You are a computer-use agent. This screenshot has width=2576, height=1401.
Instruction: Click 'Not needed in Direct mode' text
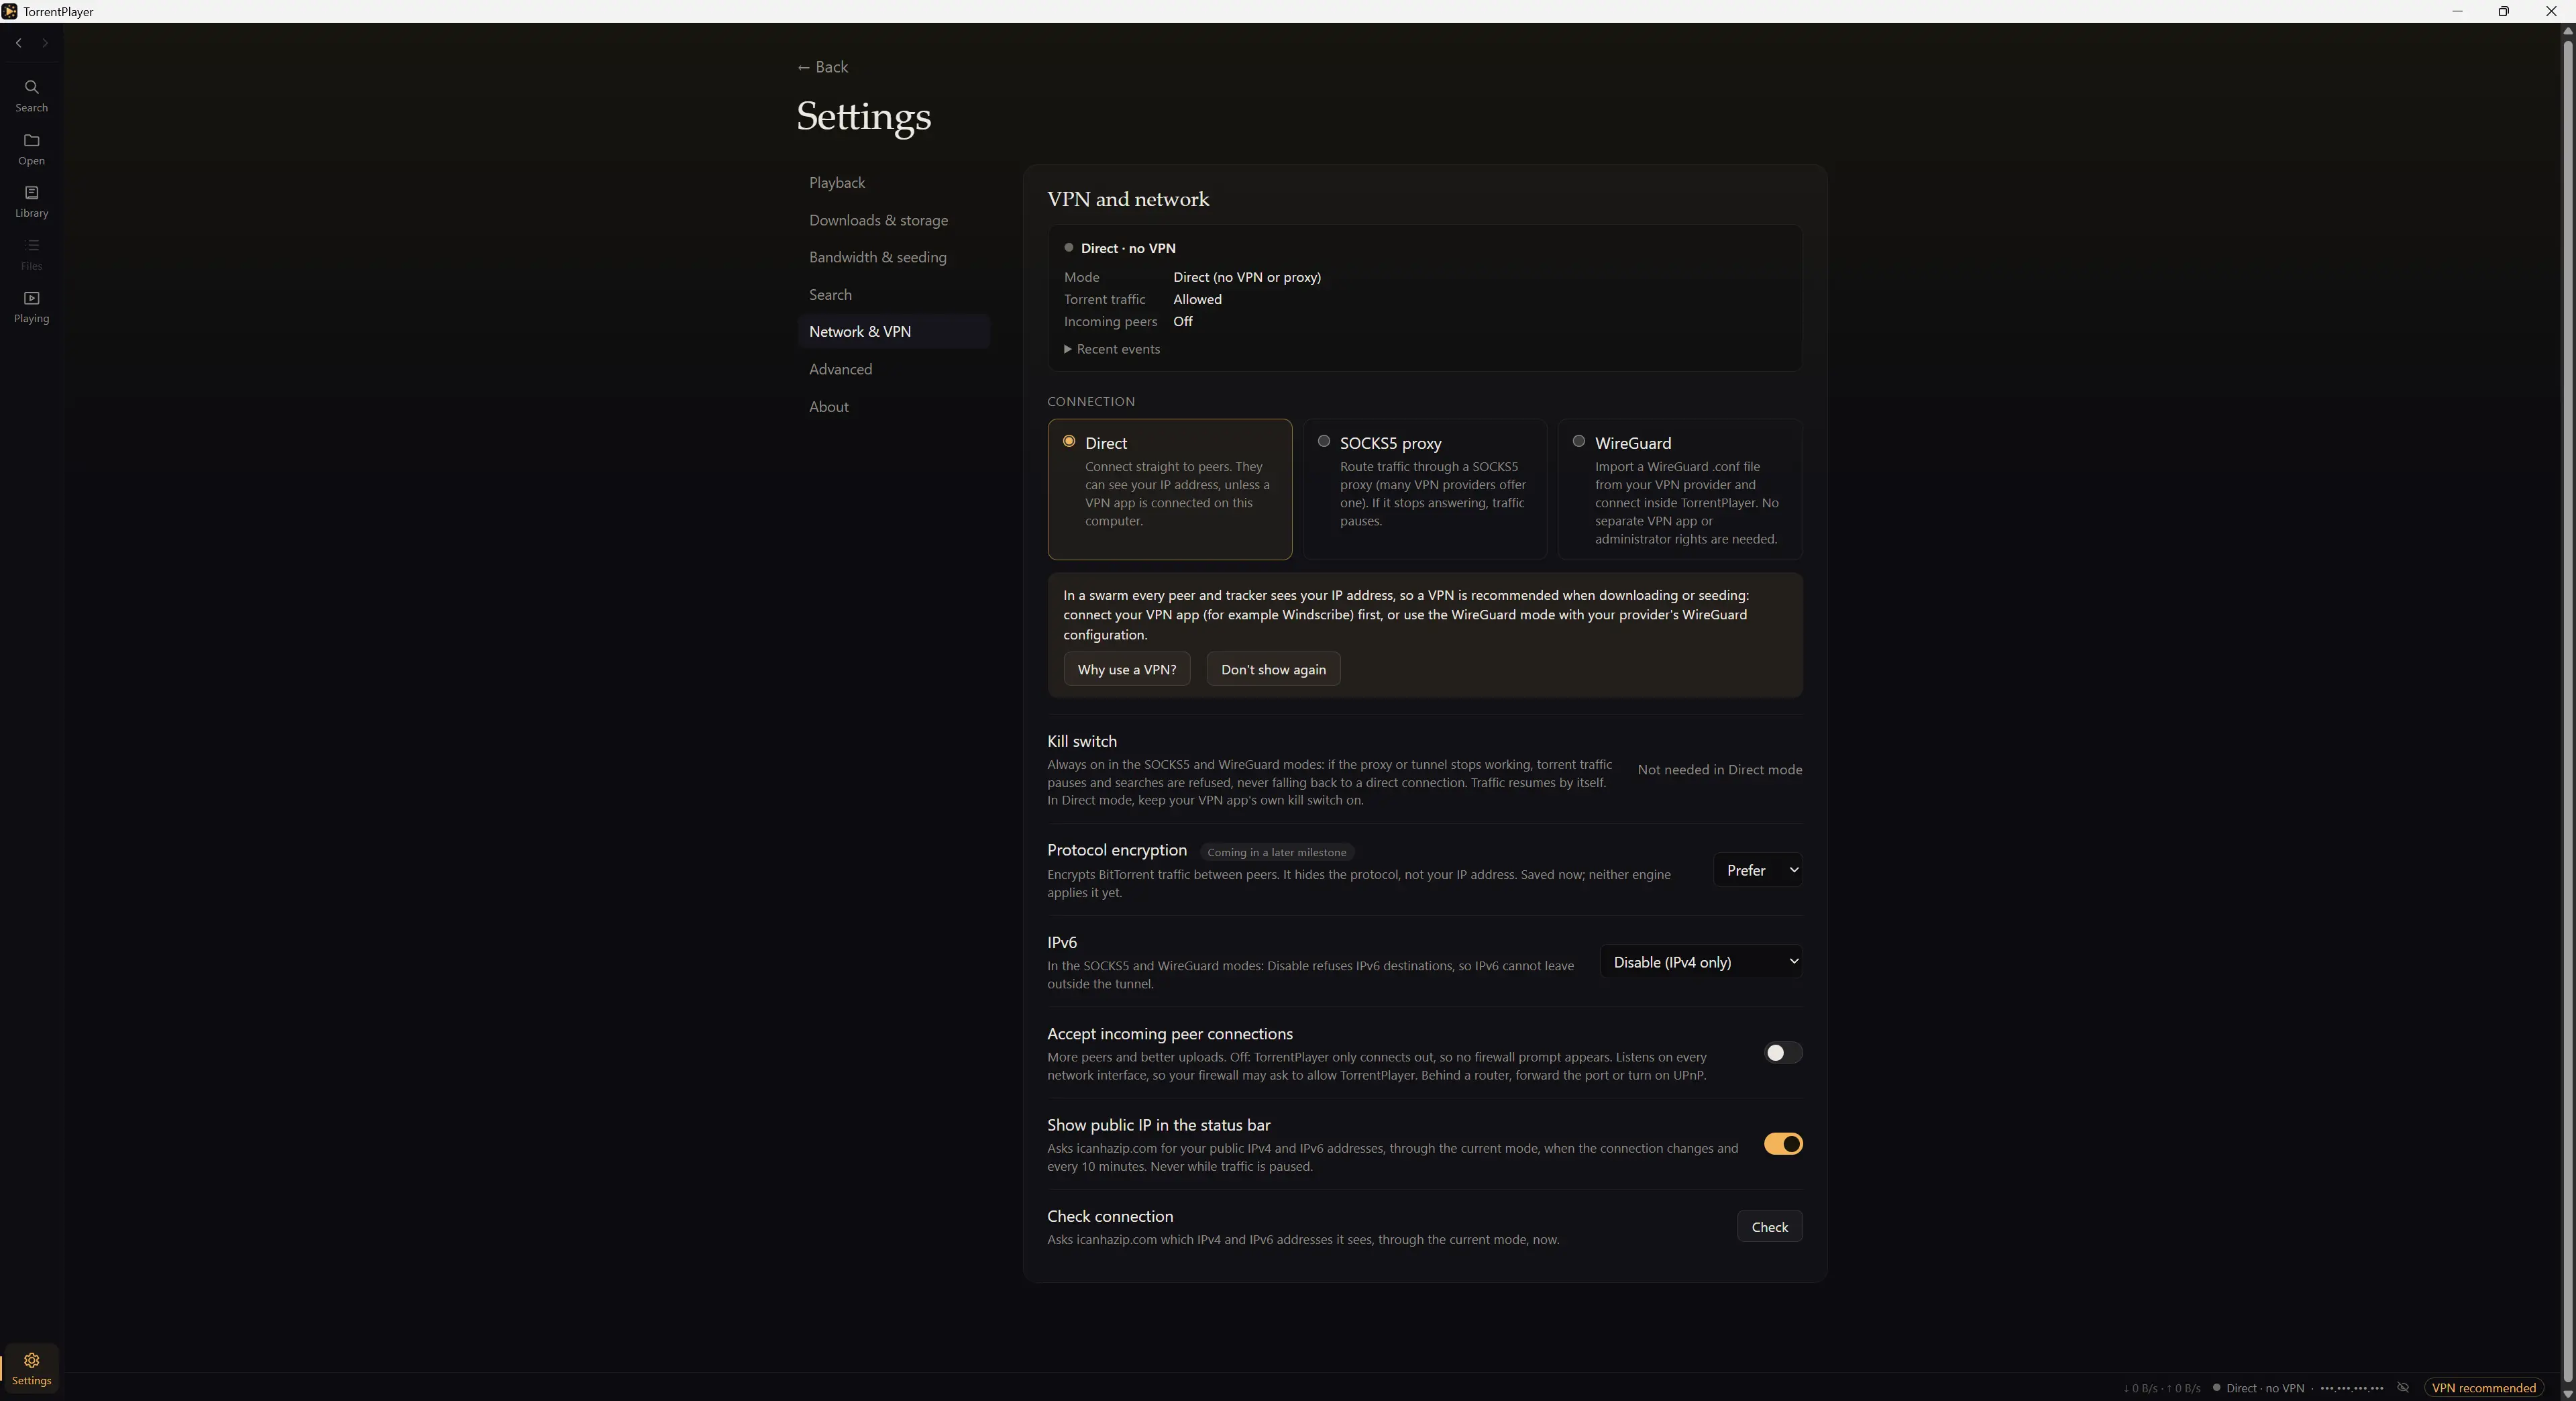pos(1719,769)
